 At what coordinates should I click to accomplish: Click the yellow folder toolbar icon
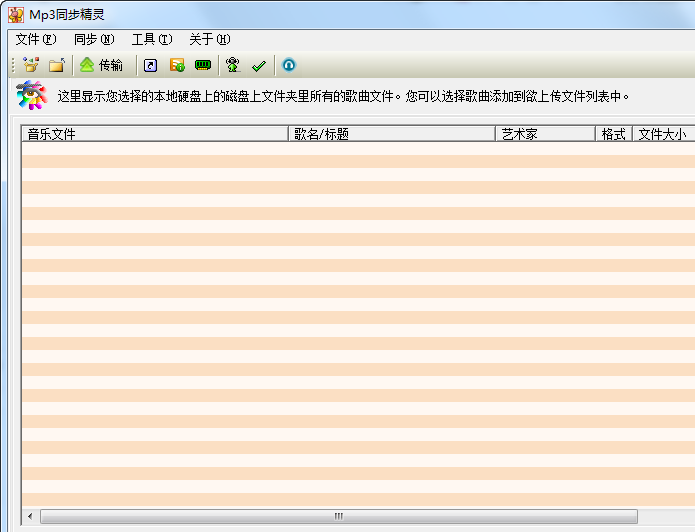pyautogui.click(x=57, y=65)
